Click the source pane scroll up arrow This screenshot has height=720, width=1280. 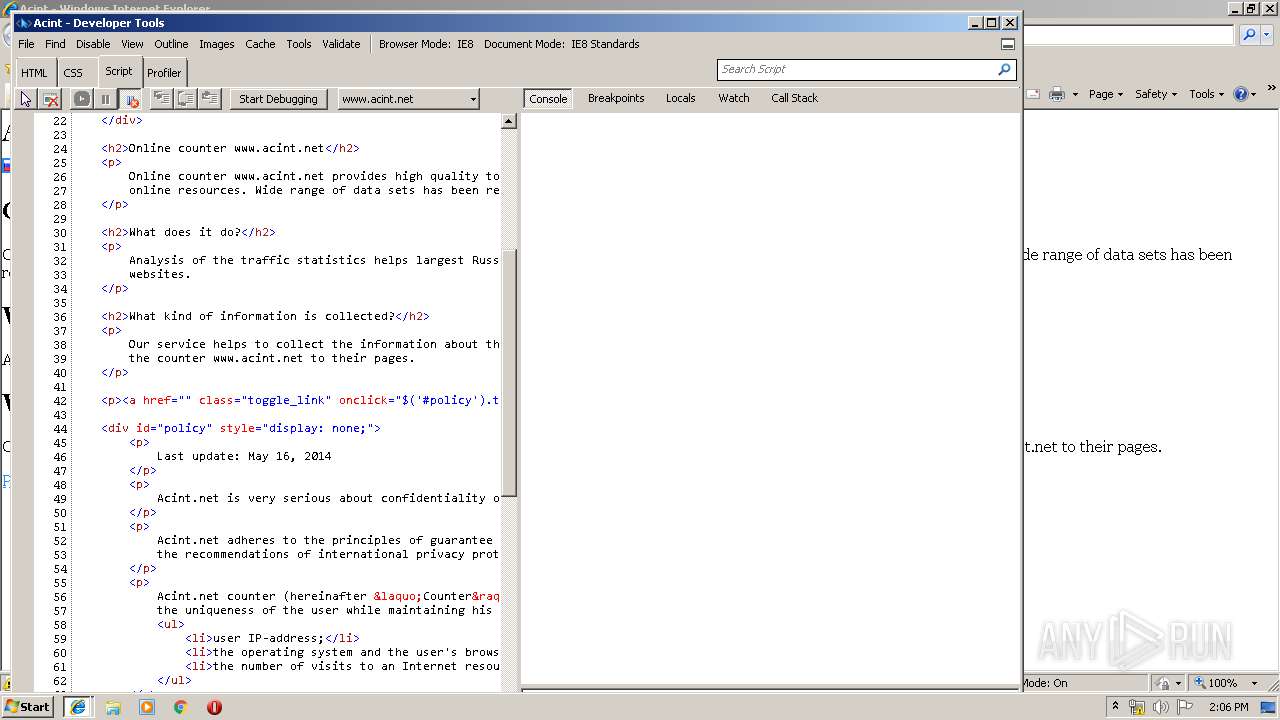point(509,121)
